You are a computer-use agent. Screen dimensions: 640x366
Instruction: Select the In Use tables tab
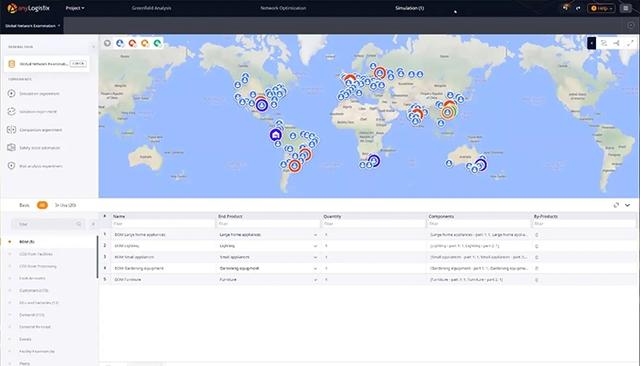[x=65, y=205]
